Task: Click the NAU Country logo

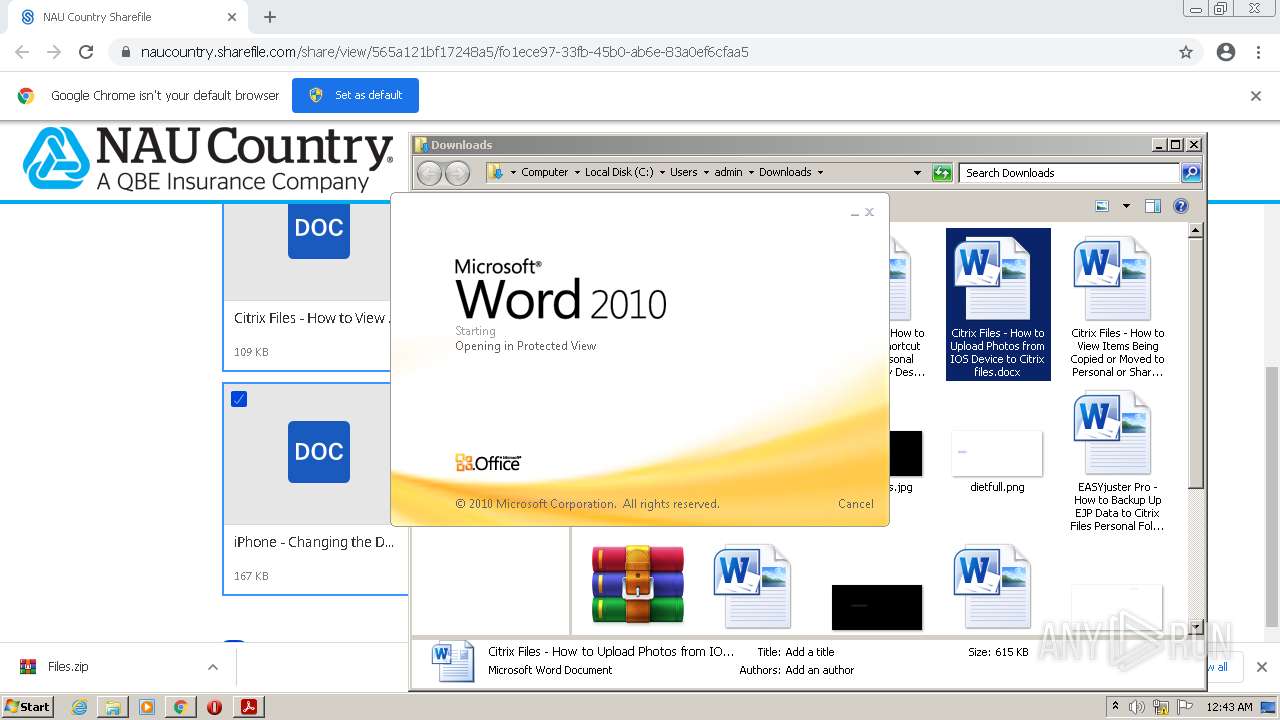Action: 208,159
